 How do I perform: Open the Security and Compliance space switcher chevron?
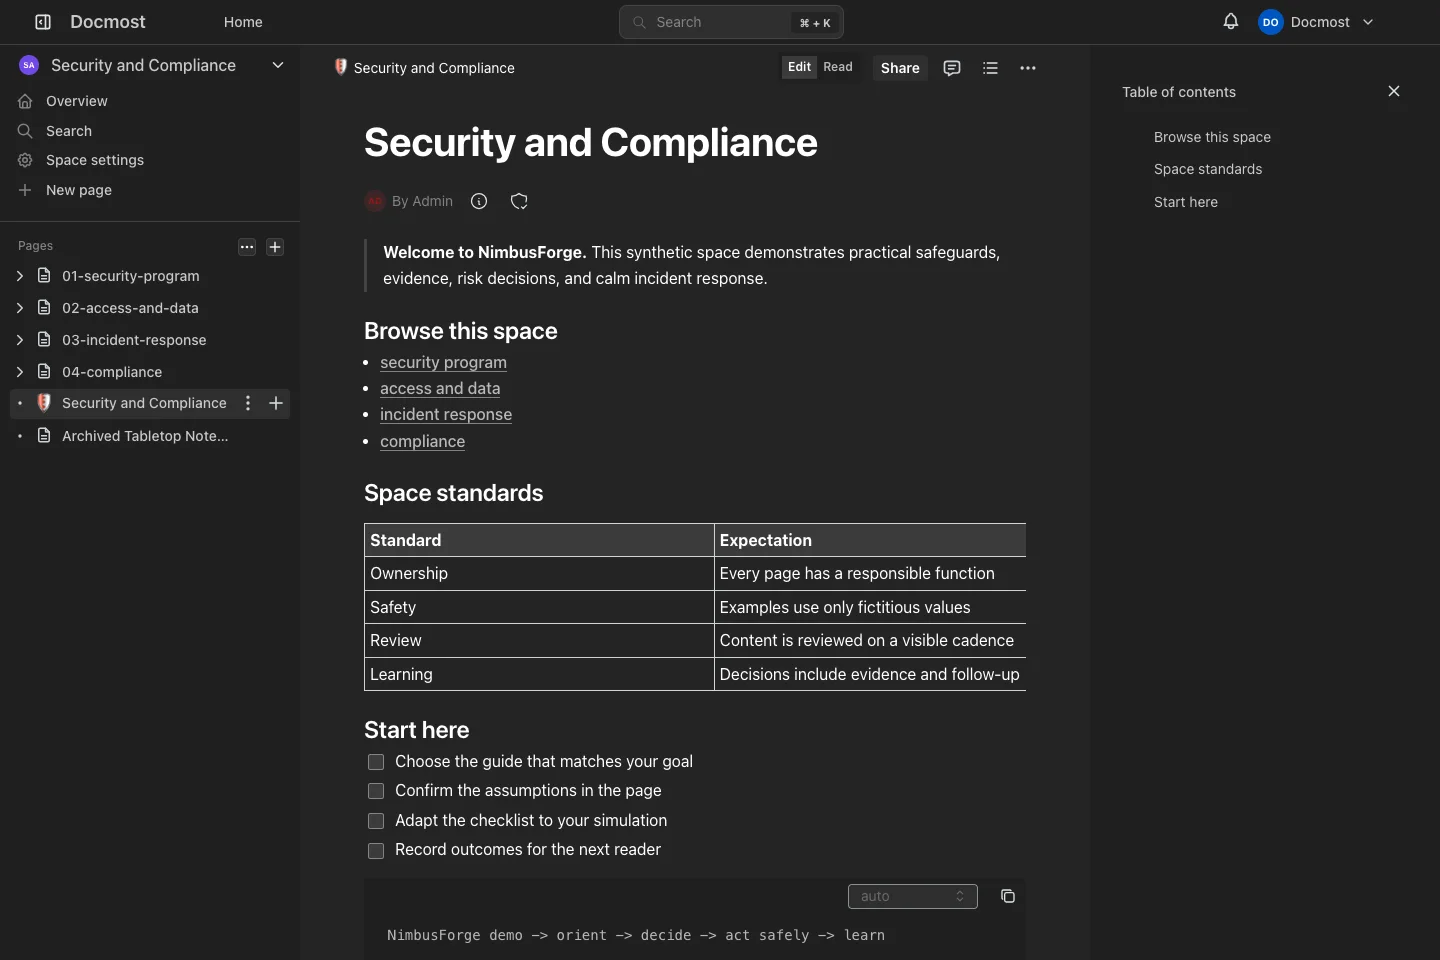278,65
